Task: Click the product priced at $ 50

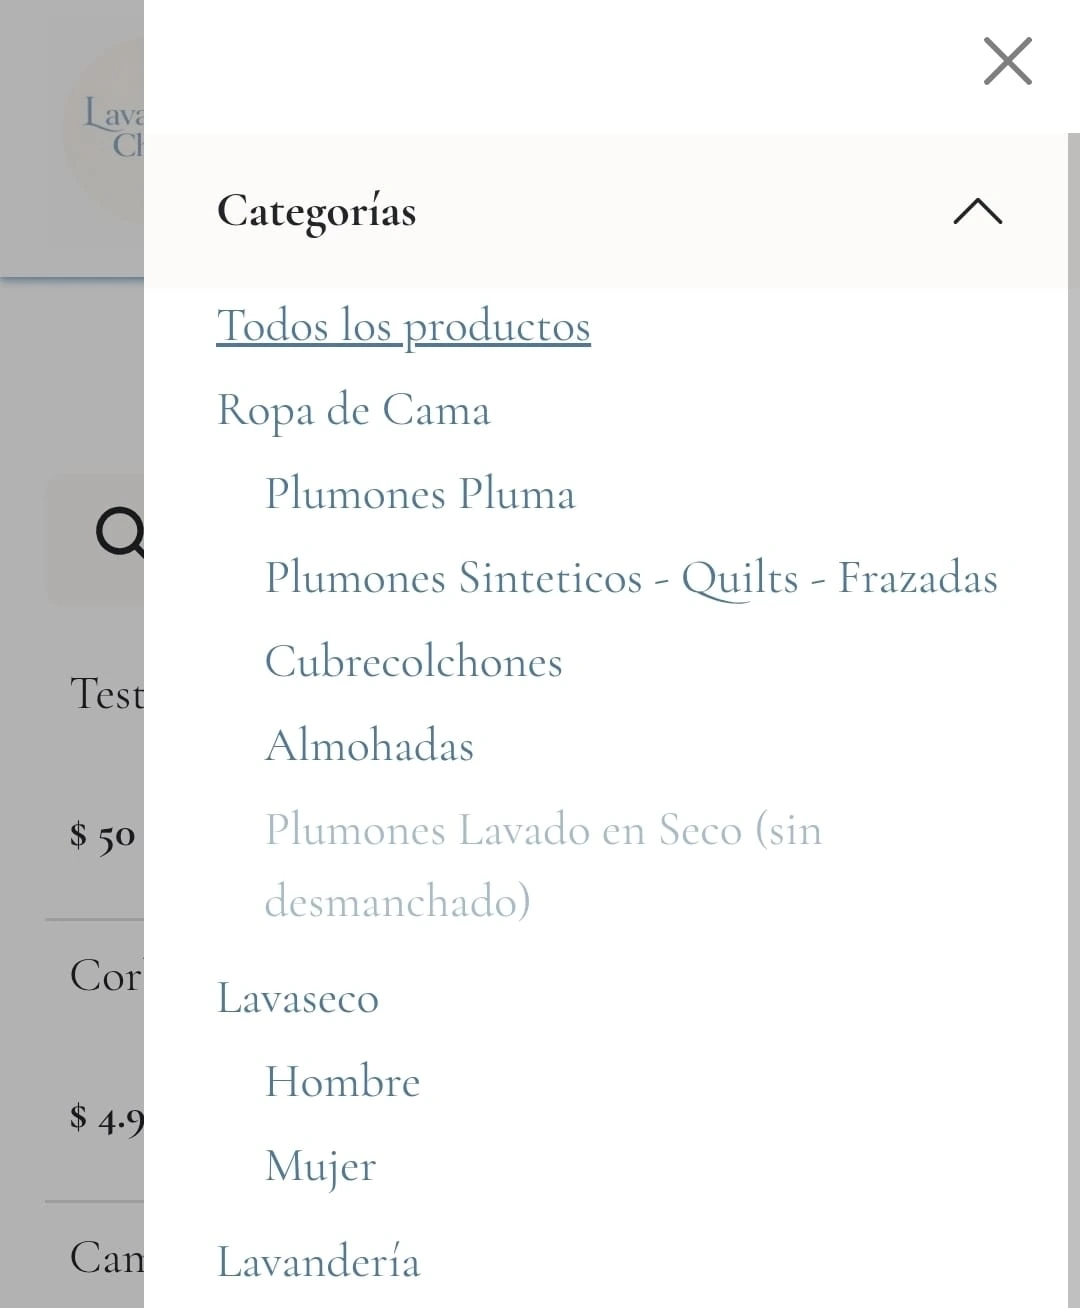Action: pyautogui.click(x=102, y=834)
